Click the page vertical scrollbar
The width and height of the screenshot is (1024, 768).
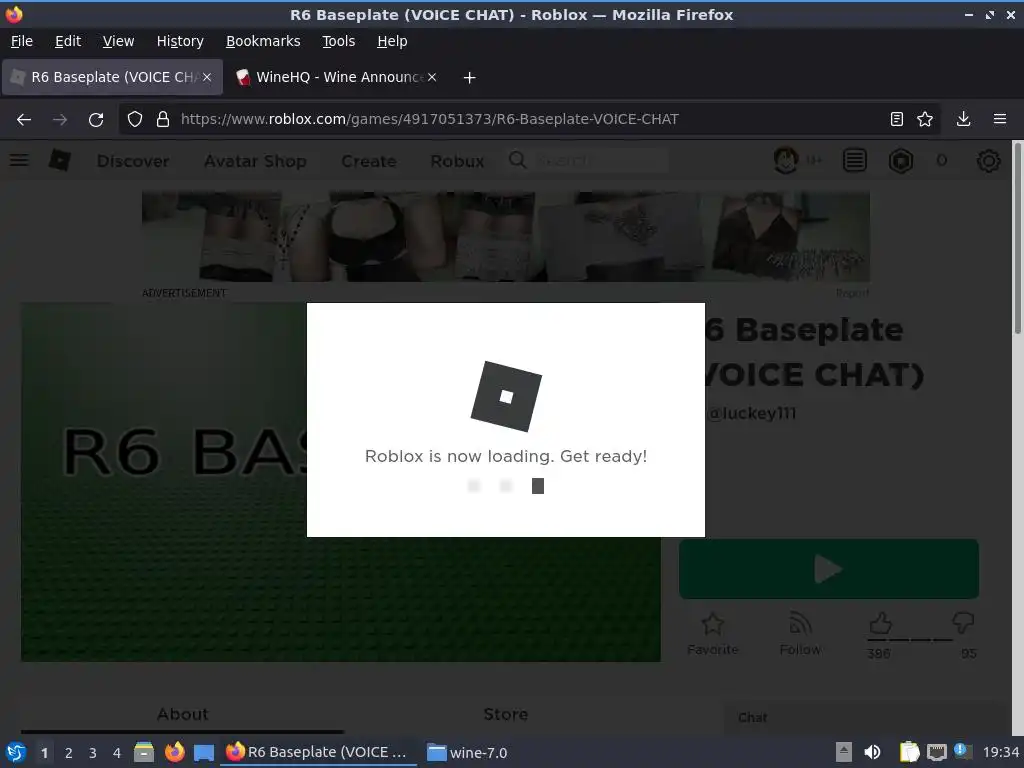(1017, 238)
